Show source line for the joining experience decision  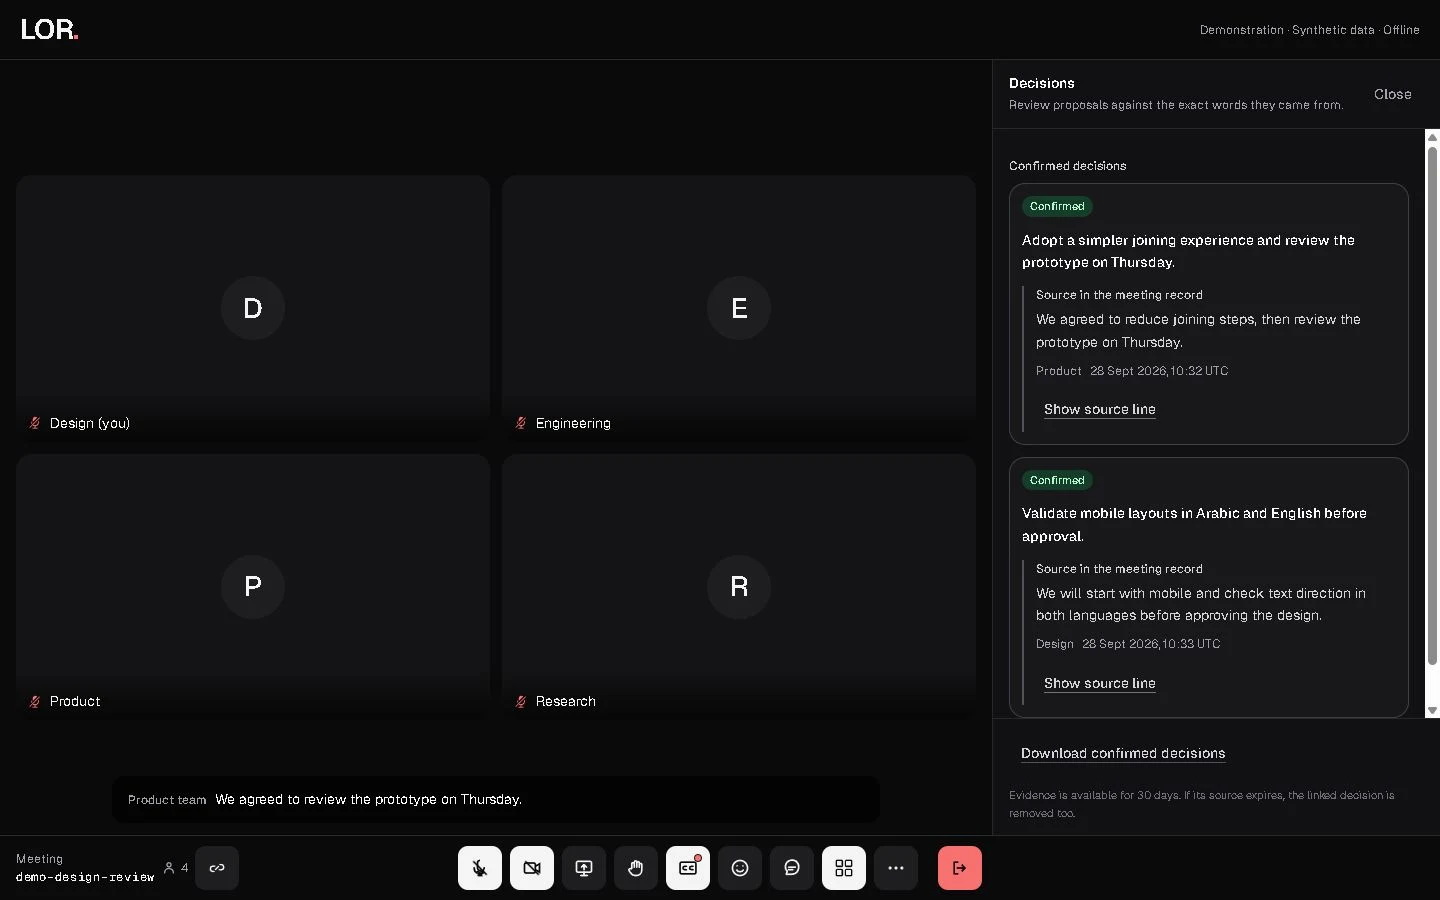click(1099, 409)
